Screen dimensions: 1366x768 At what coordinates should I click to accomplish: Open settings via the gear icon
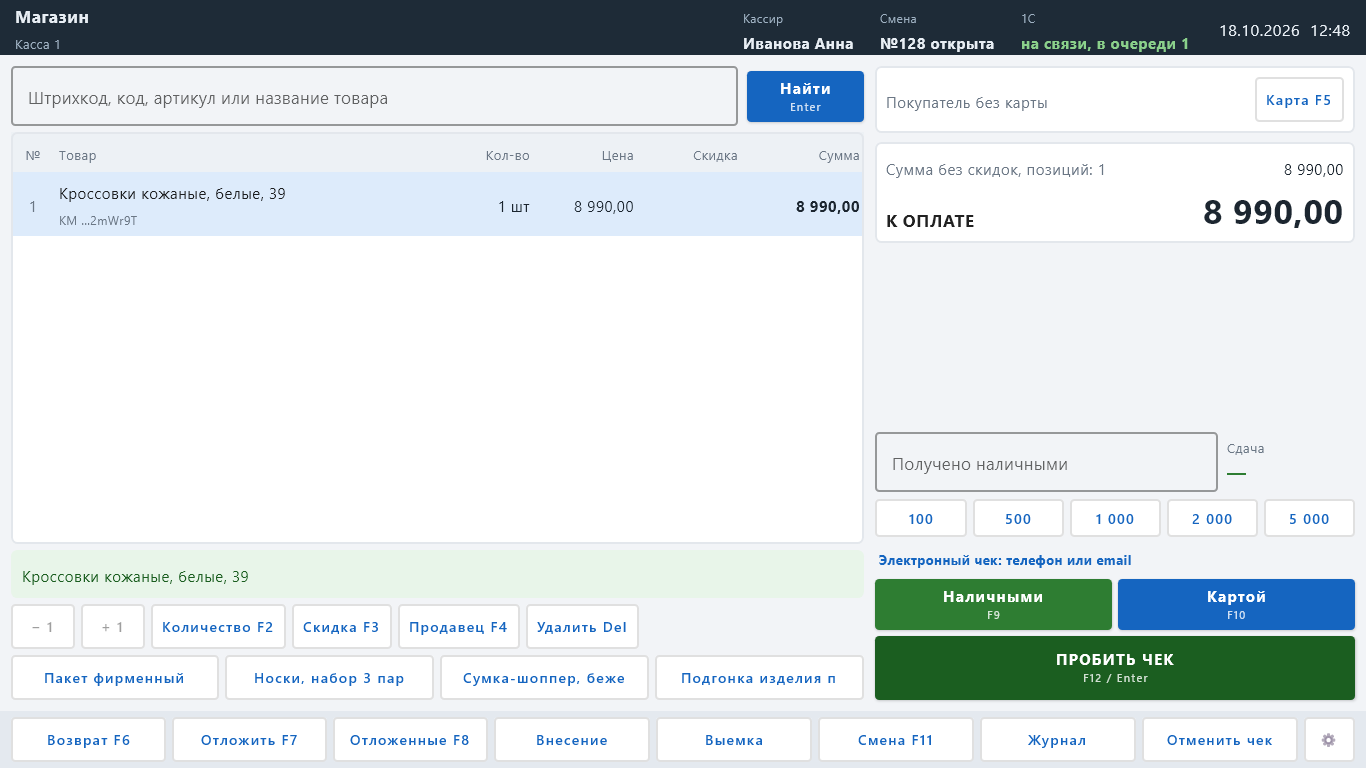click(1329, 740)
